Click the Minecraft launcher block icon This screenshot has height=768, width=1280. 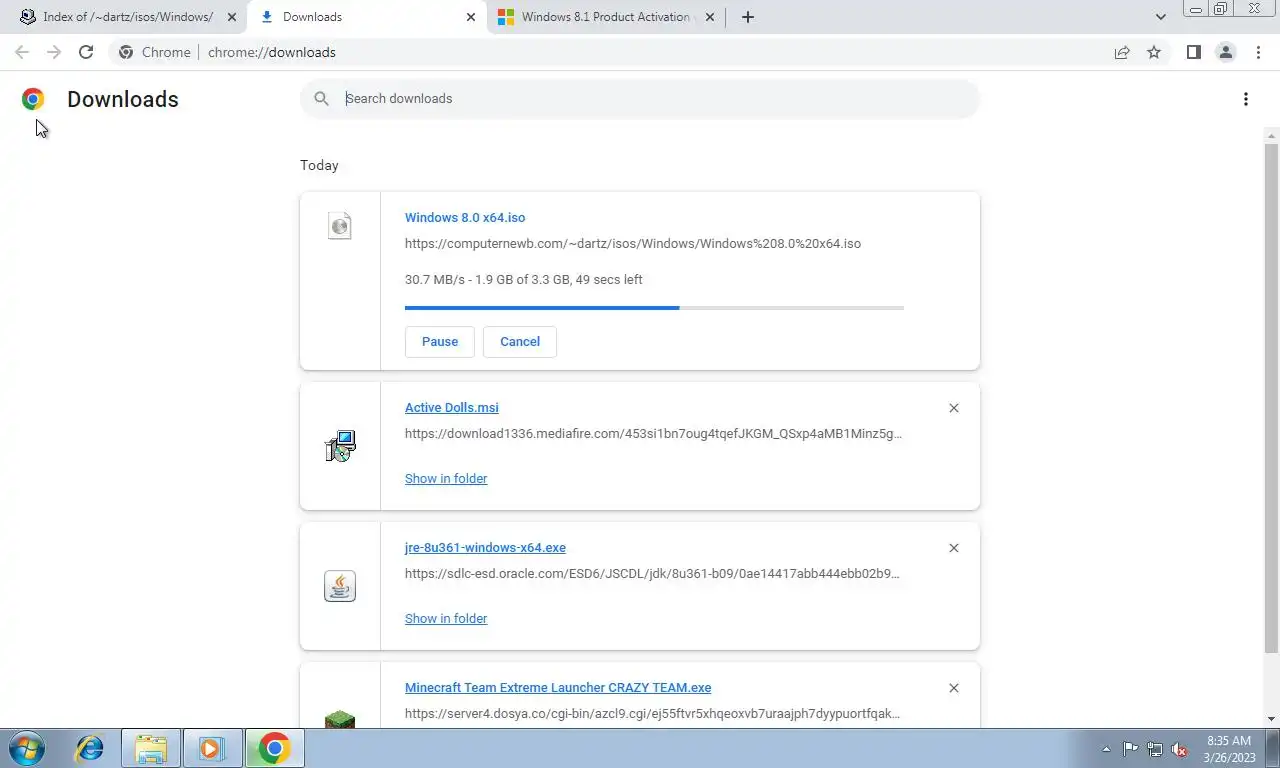point(340,718)
